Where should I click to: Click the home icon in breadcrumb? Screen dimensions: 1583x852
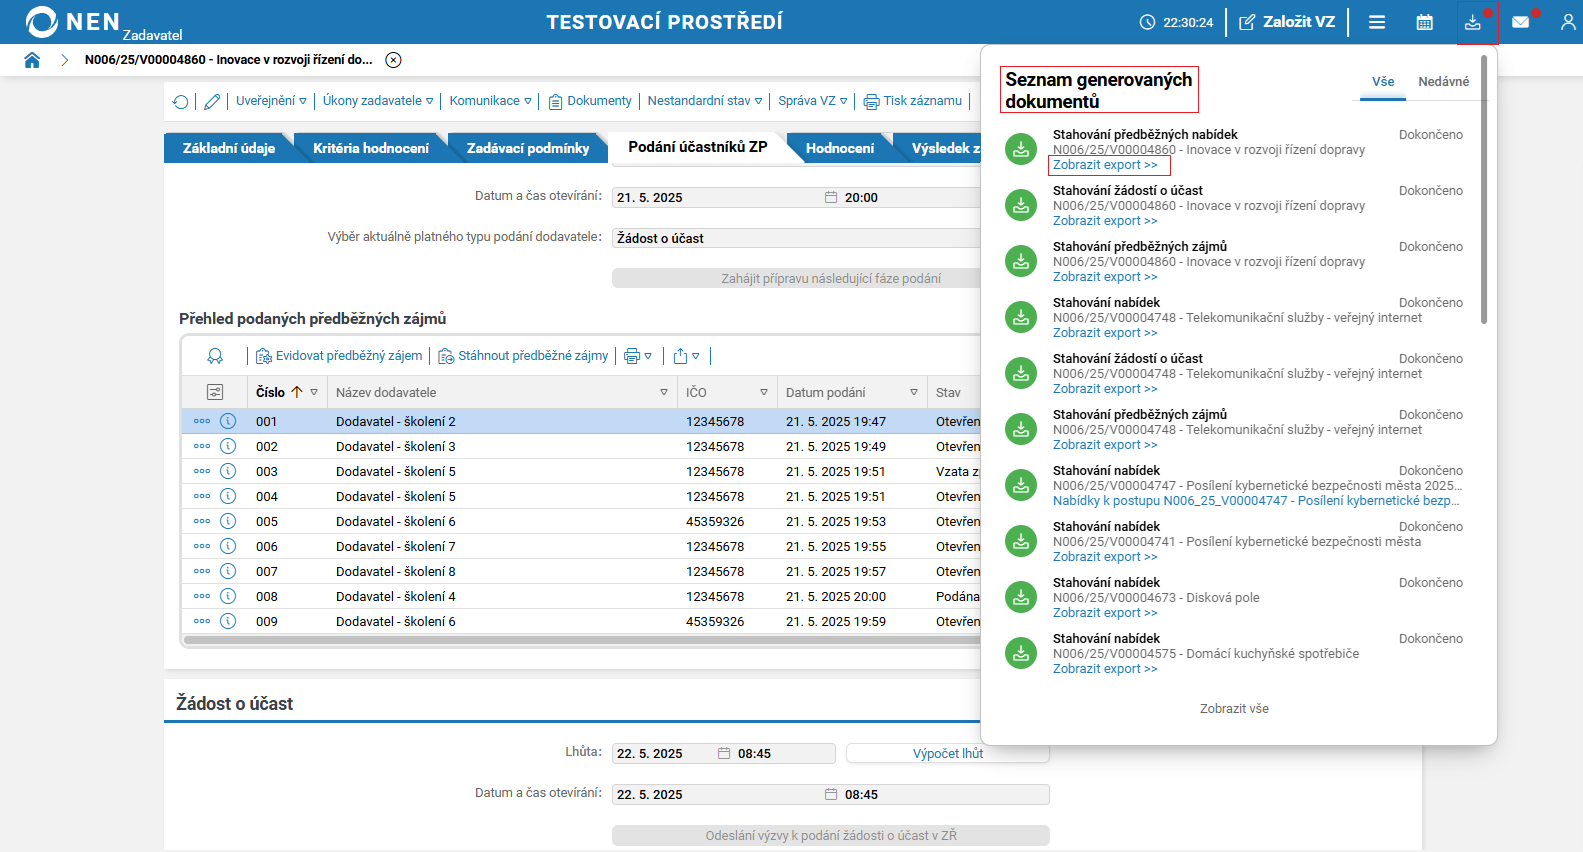coord(32,60)
